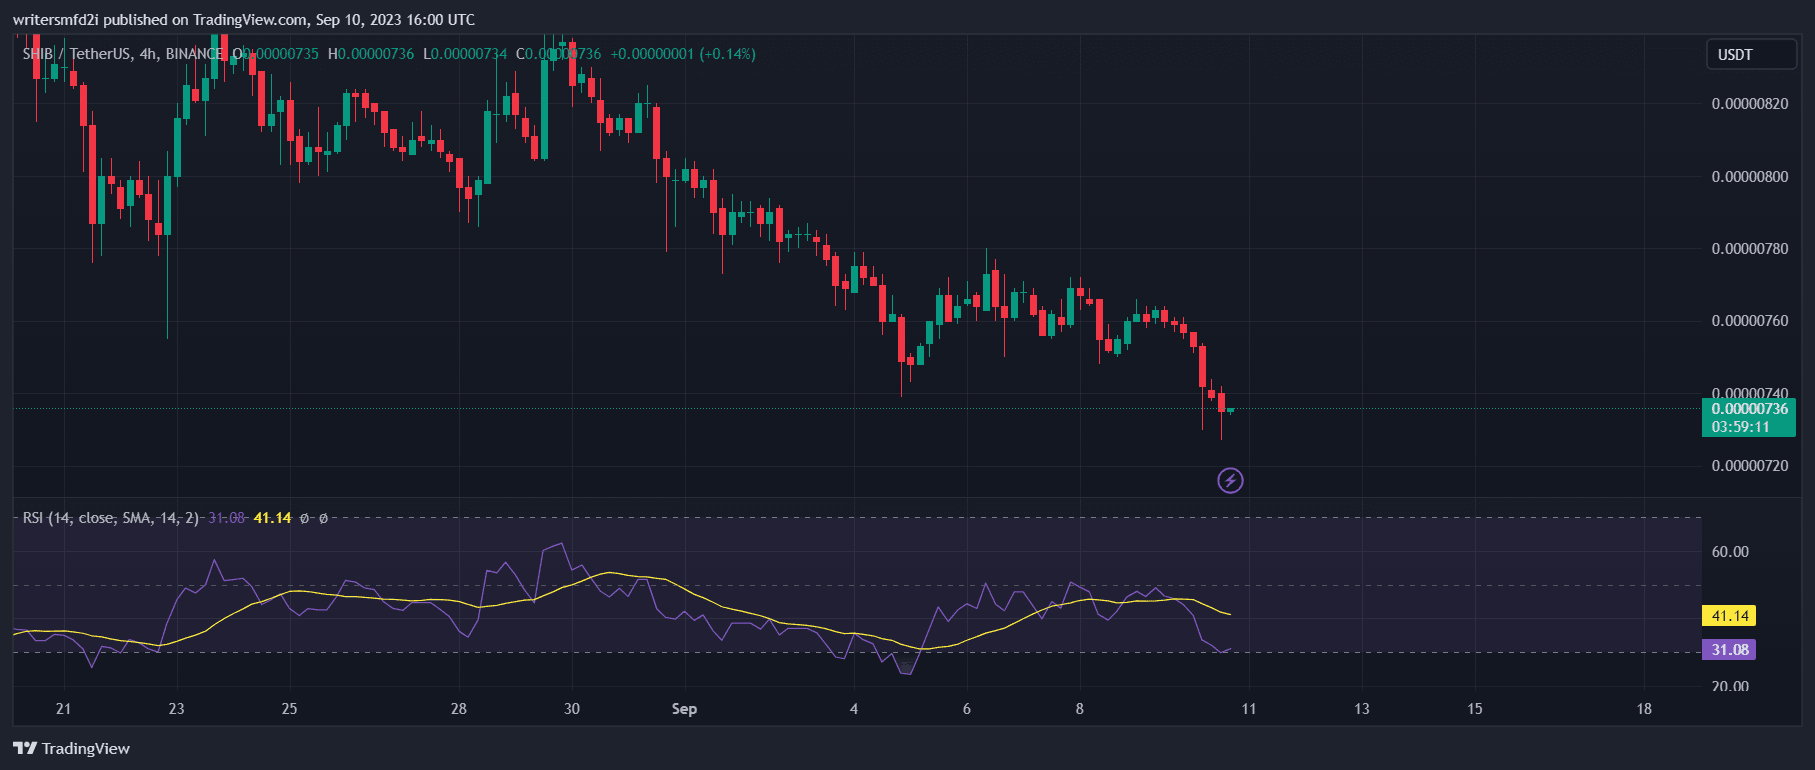The width and height of the screenshot is (1815, 770).
Task: Open the USDT currency selector
Action: [1750, 55]
